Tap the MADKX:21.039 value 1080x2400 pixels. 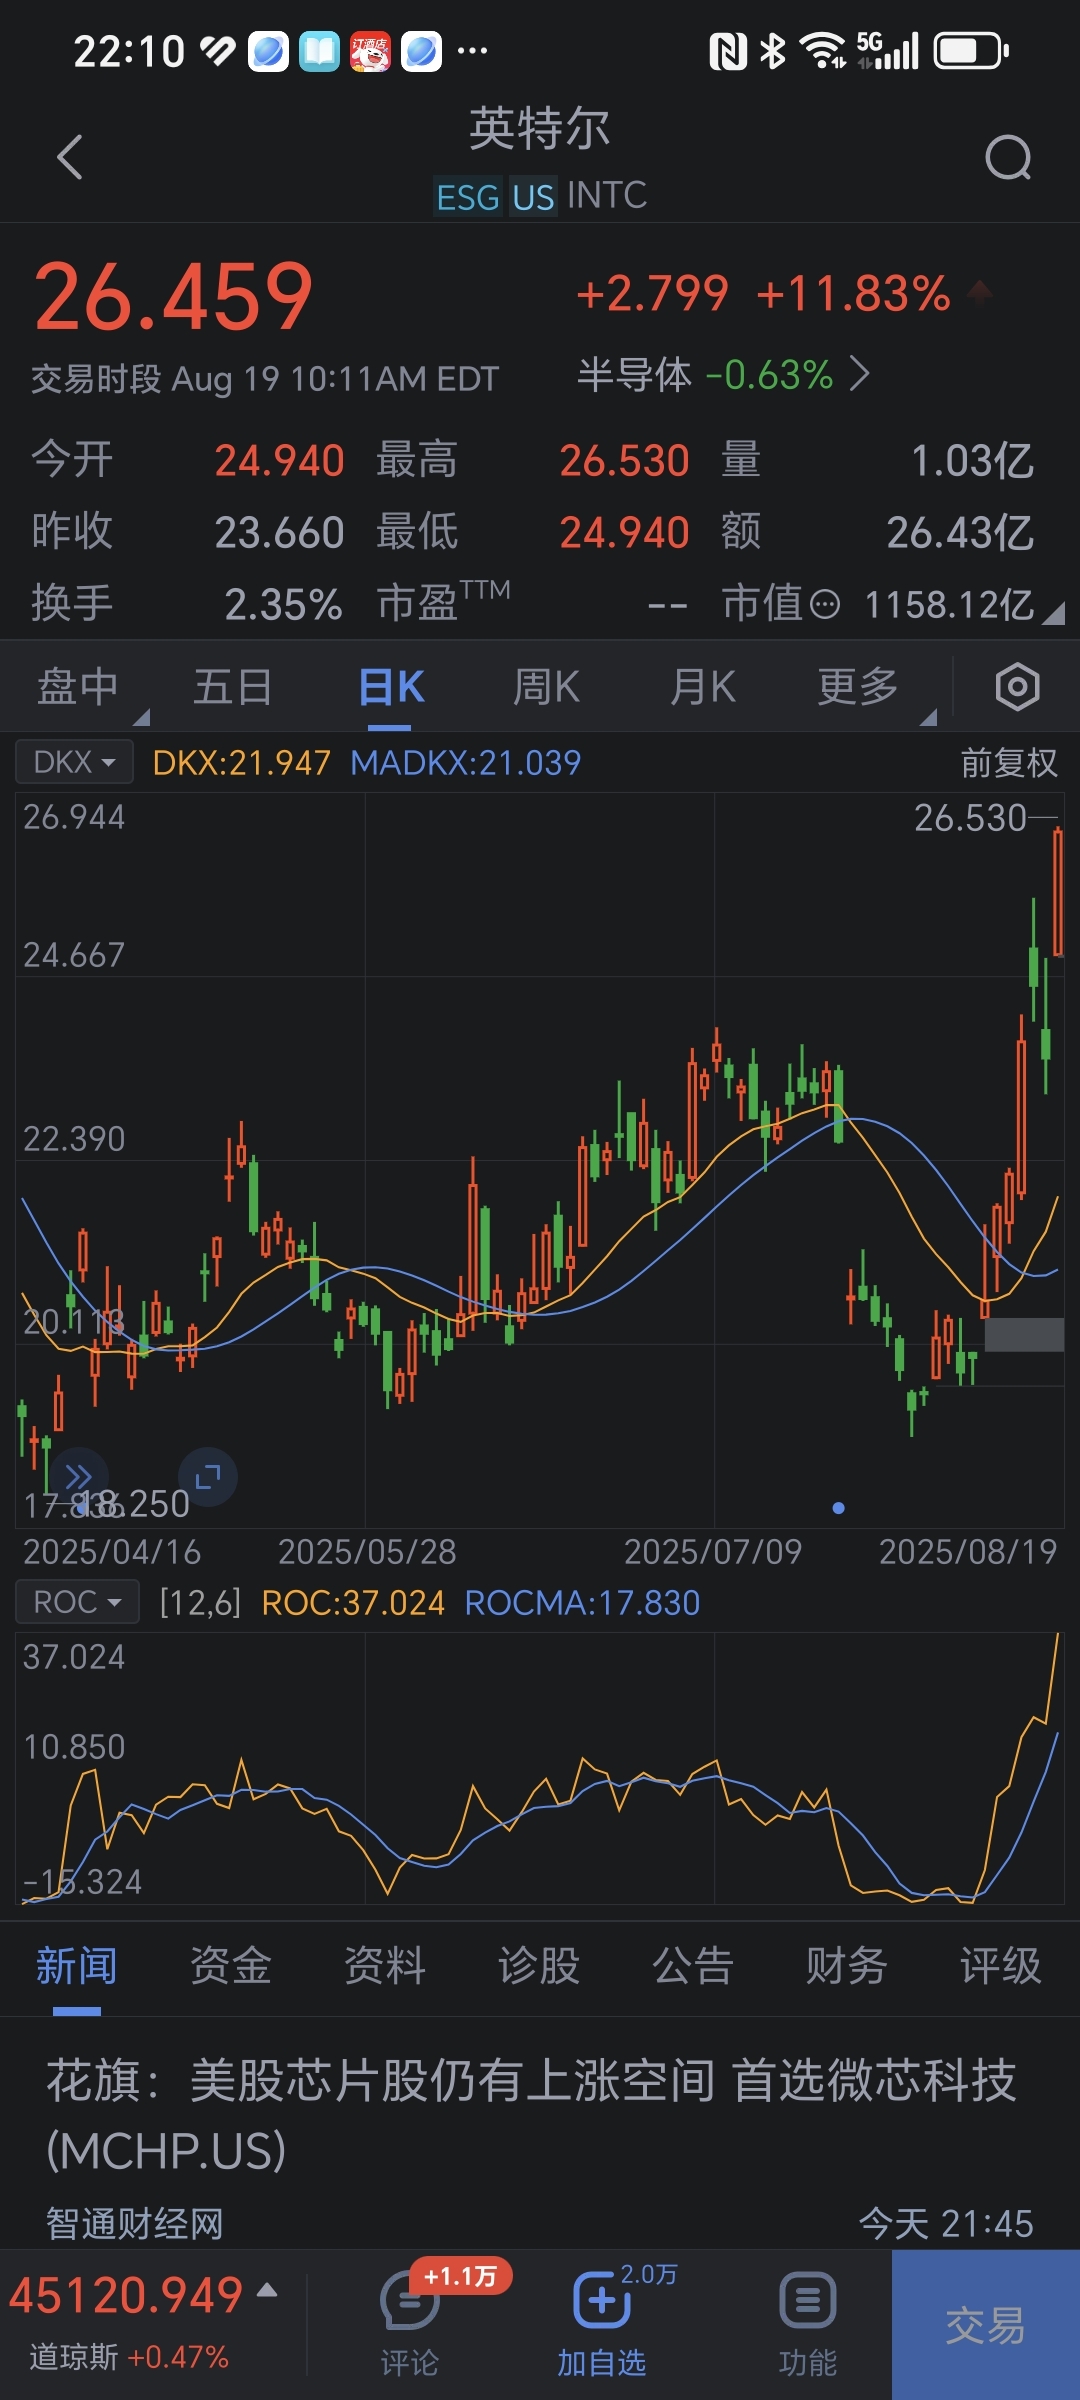pos(466,763)
